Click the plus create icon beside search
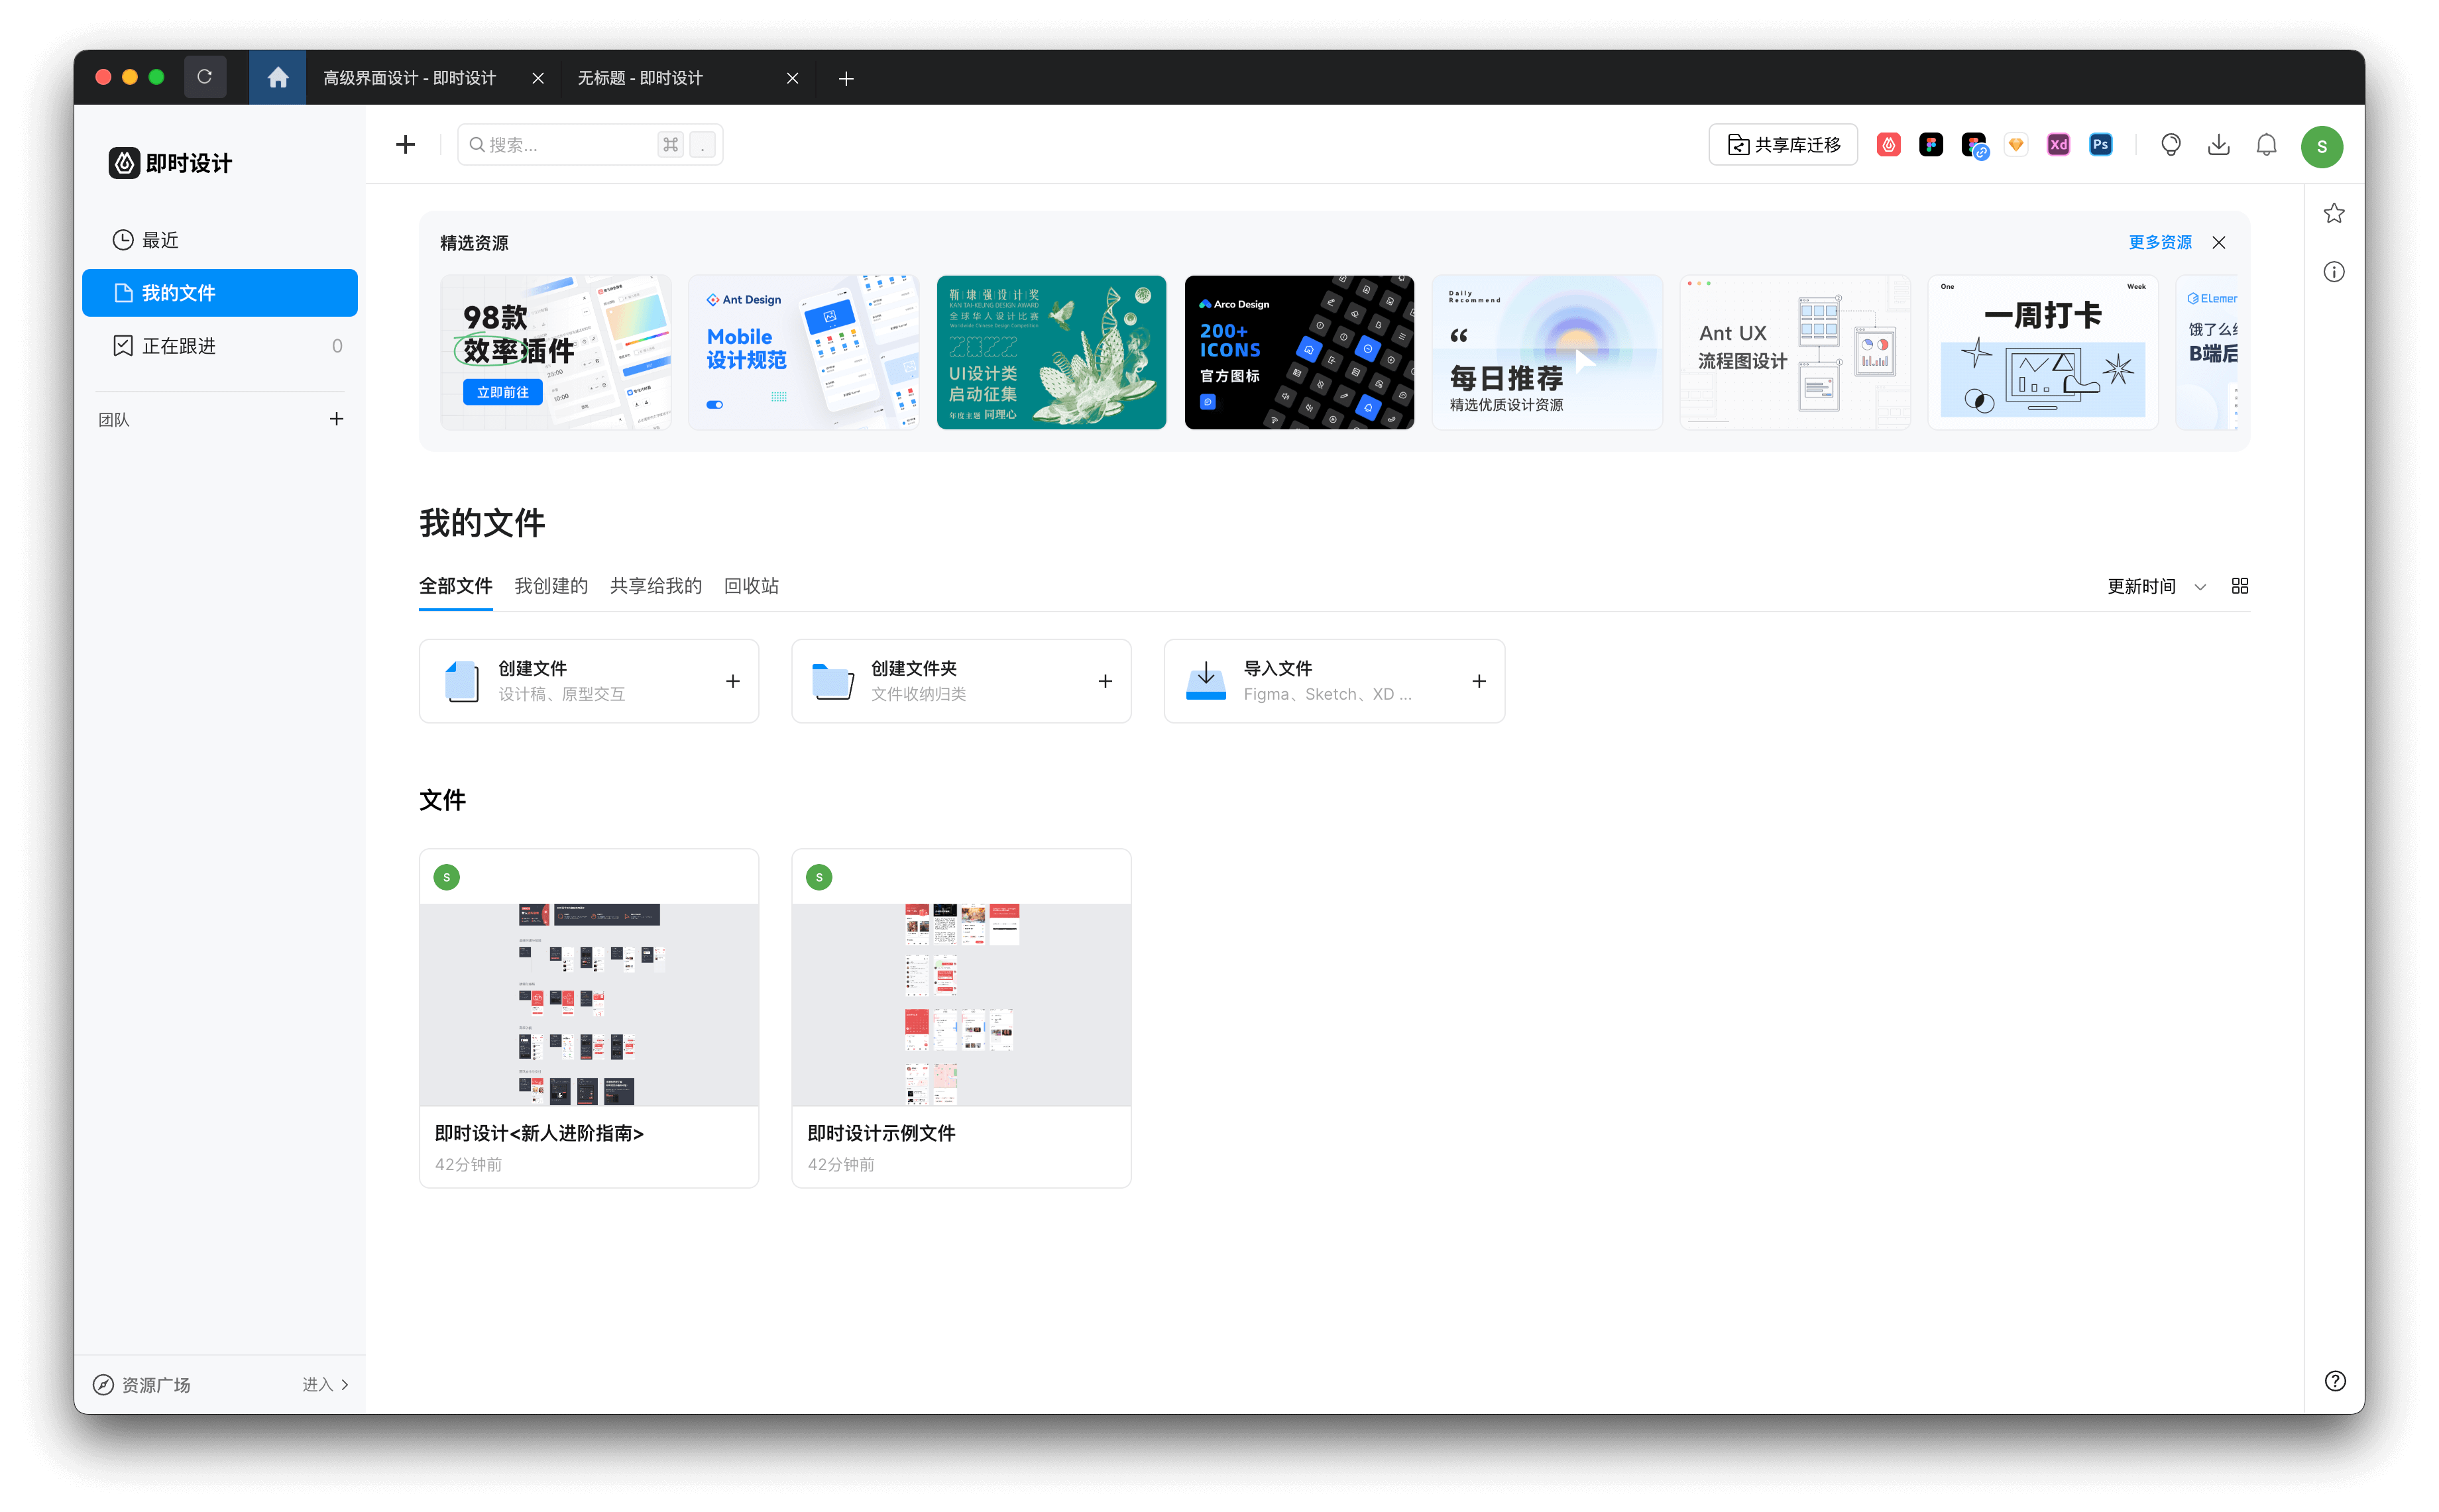Image resolution: width=2439 pixels, height=1512 pixels. 405,145
